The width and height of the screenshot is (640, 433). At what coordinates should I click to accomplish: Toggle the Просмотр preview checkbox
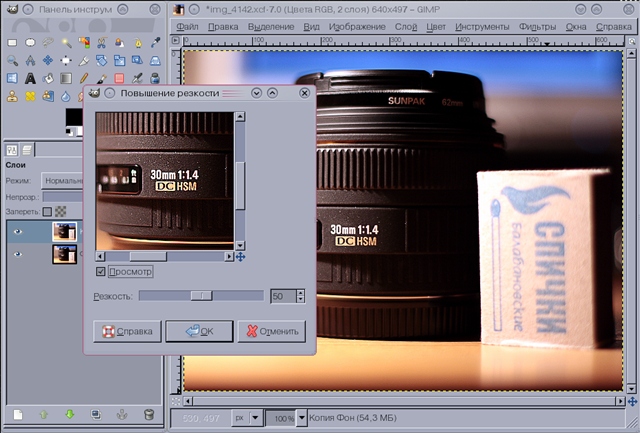point(101,272)
